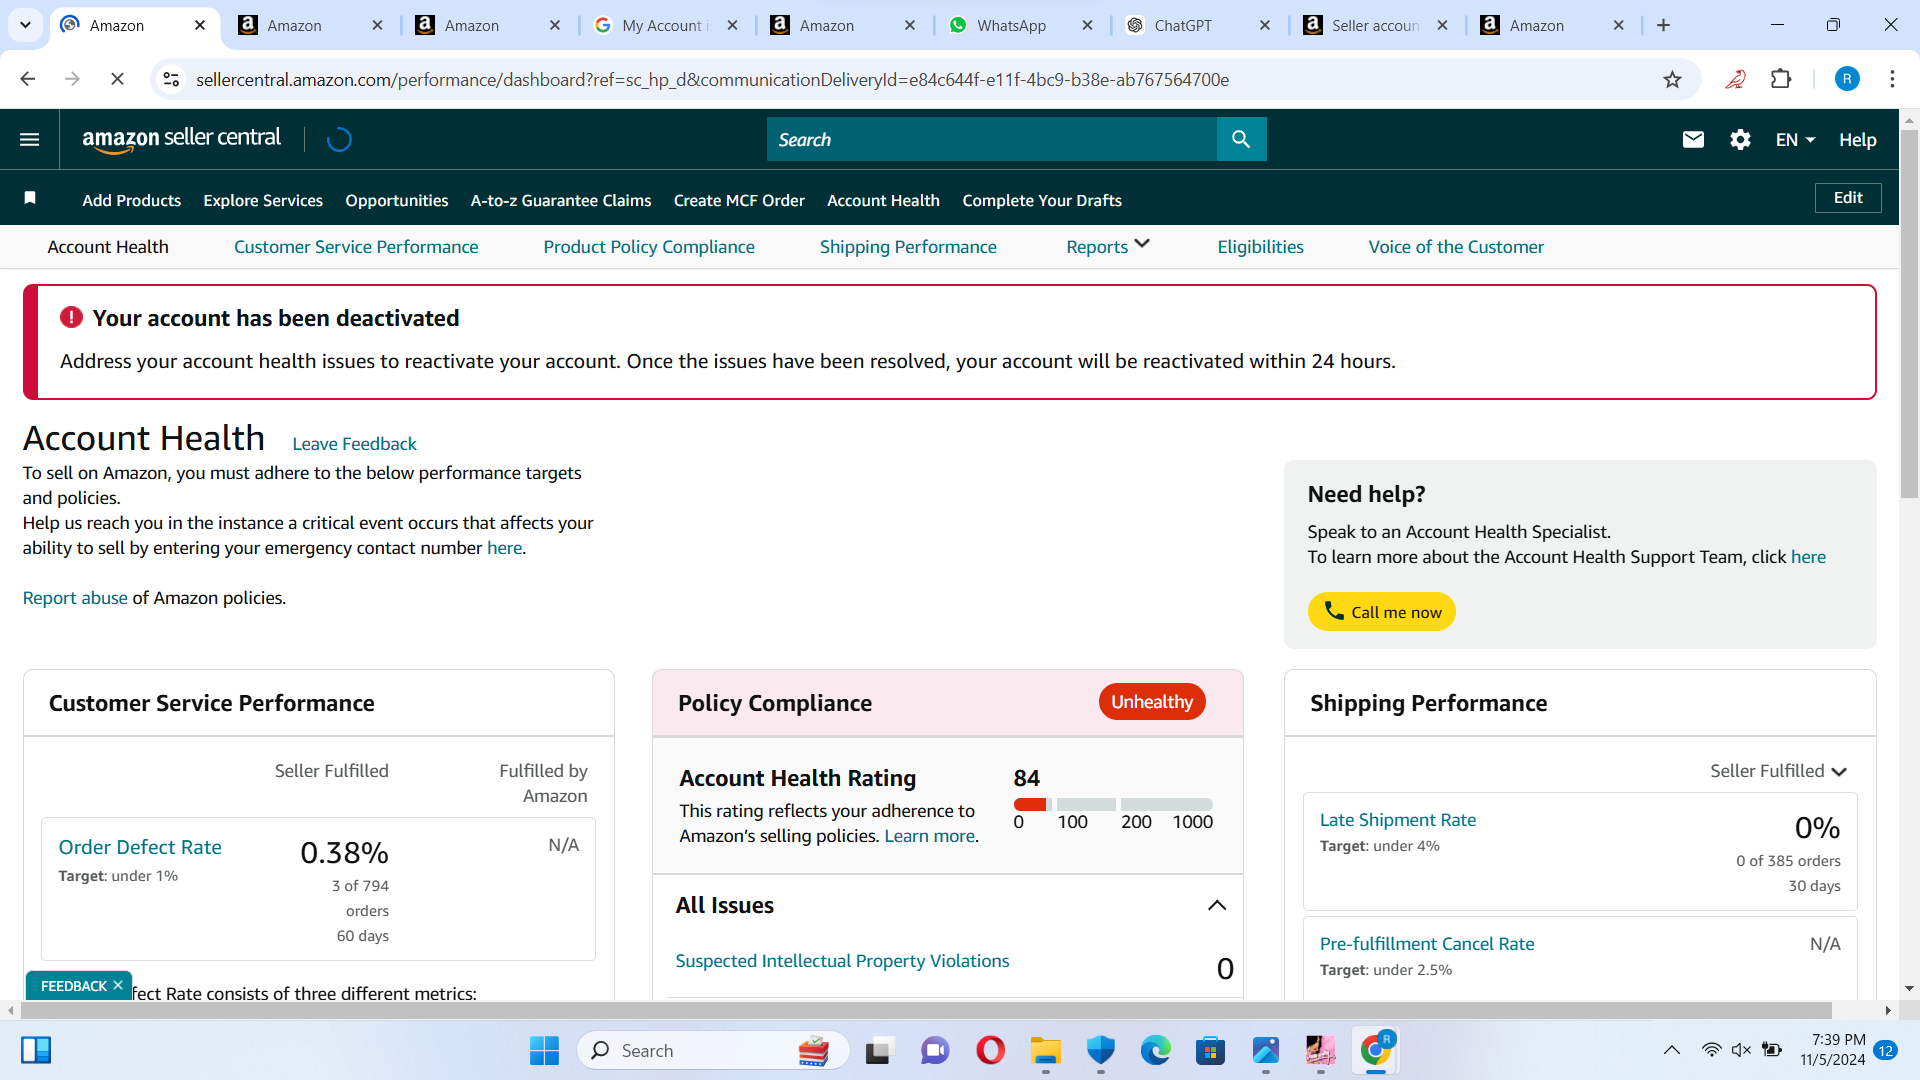Image resolution: width=1920 pixels, height=1080 pixels.
Task: Open the Chrome profile avatar
Action: (x=1847, y=79)
